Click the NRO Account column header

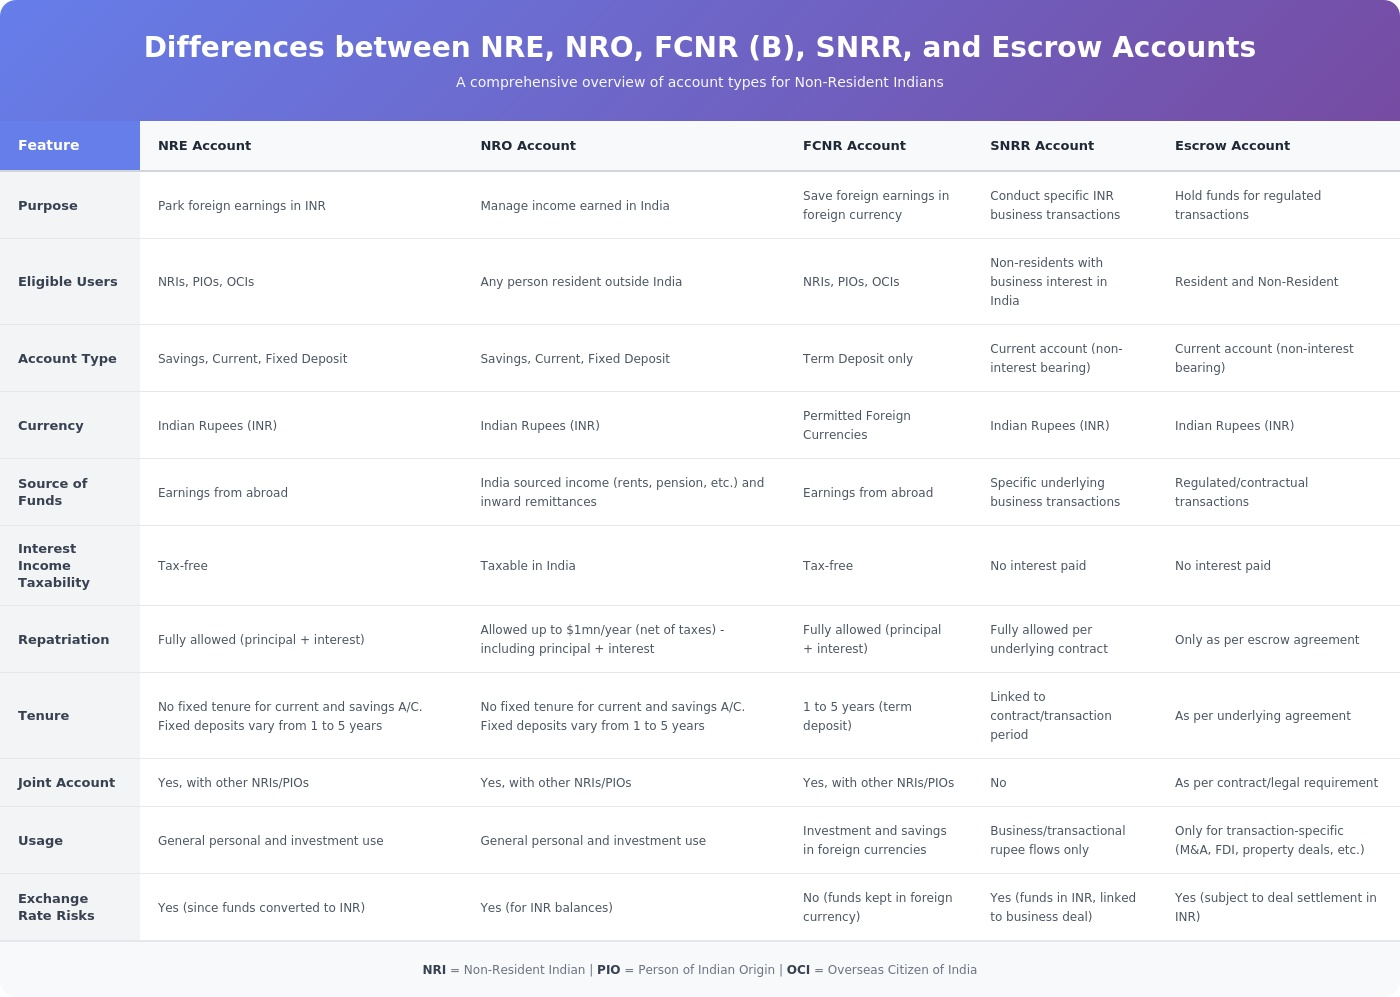(528, 146)
